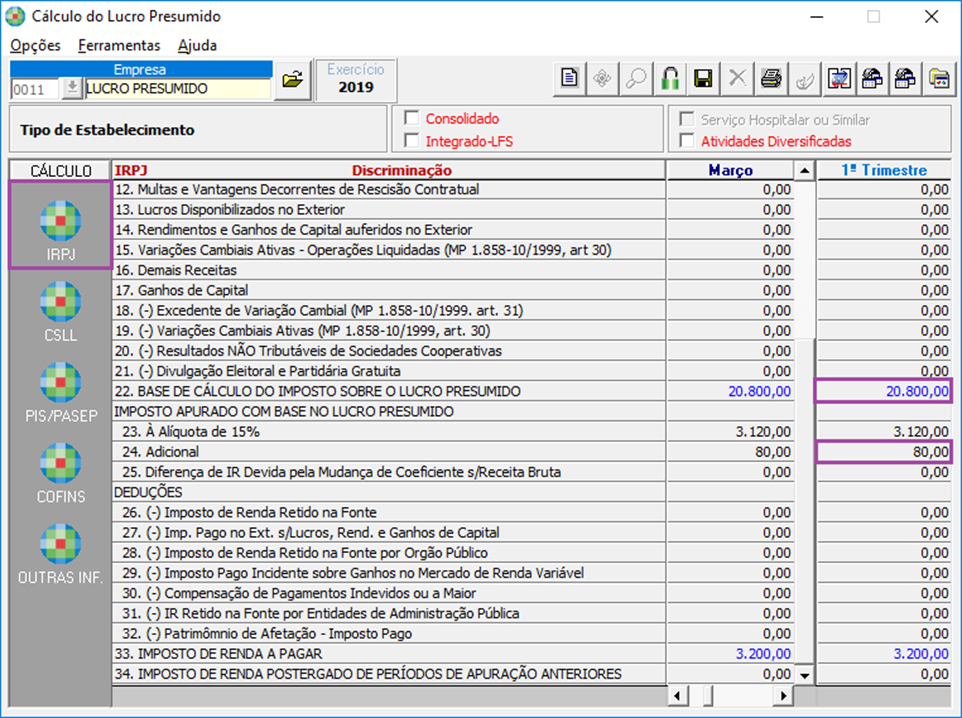Click the CÁLCULO sidebar header
Viewport: 962px width, 718px height.
pyautogui.click(x=60, y=171)
